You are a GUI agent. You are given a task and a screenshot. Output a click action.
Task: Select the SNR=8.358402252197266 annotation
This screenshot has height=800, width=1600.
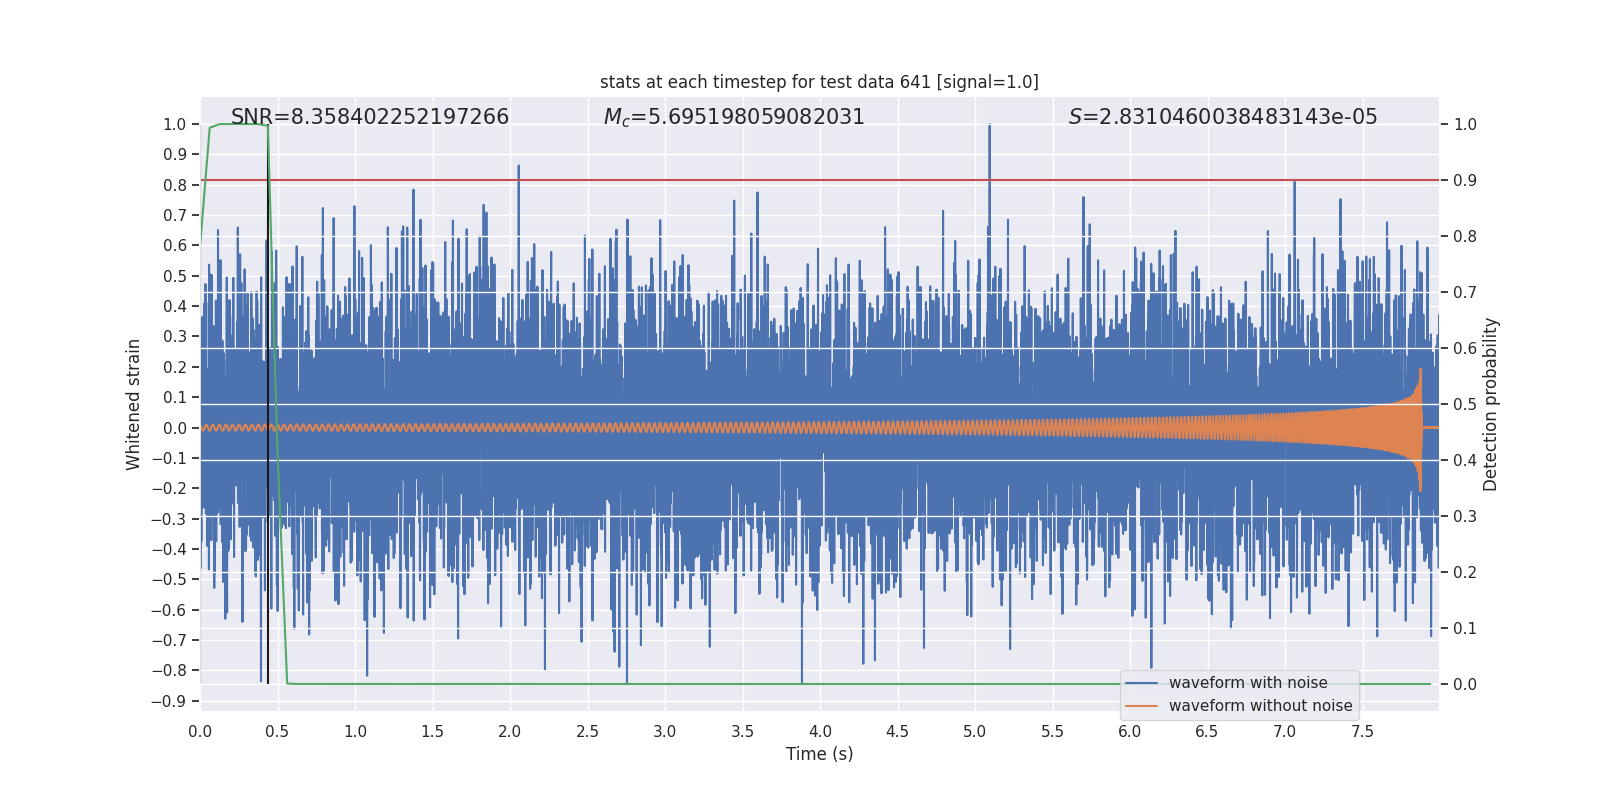pyautogui.click(x=370, y=117)
